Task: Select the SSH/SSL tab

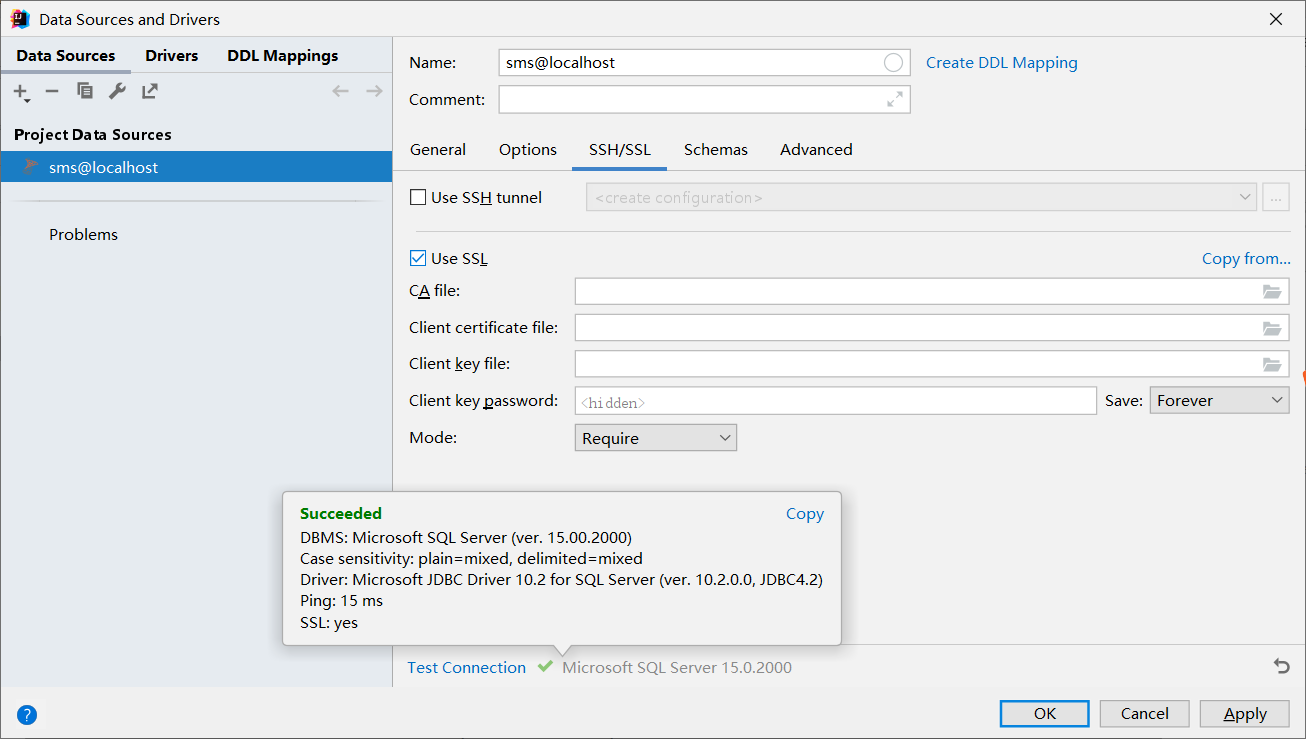Action: point(620,150)
